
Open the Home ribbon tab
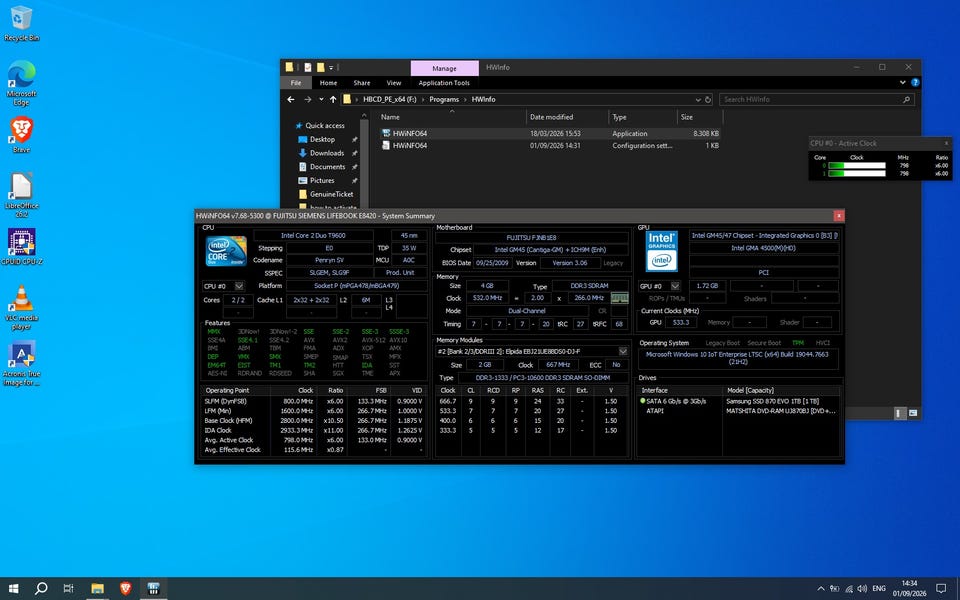(x=328, y=83)
